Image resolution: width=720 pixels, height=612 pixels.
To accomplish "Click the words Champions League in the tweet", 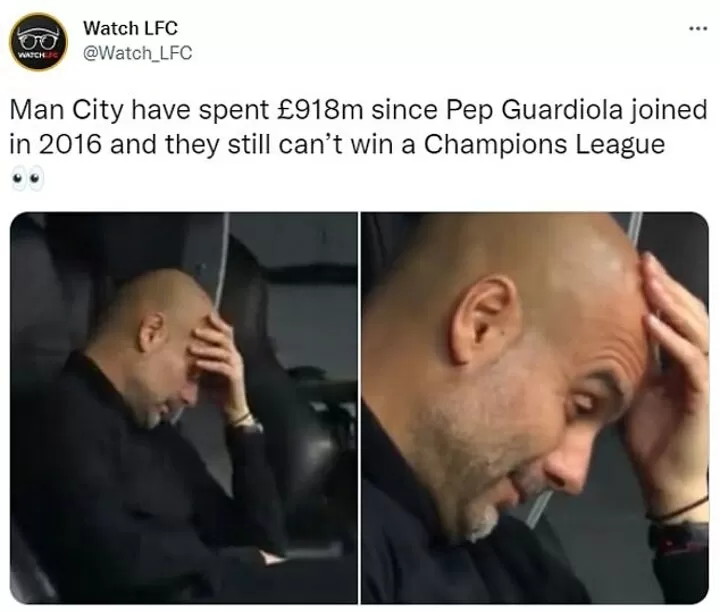I will click(544, 145).
